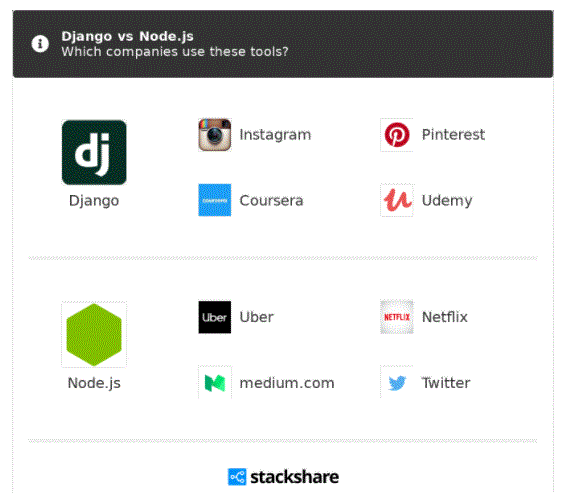Open the stackshare logo link

283,477
